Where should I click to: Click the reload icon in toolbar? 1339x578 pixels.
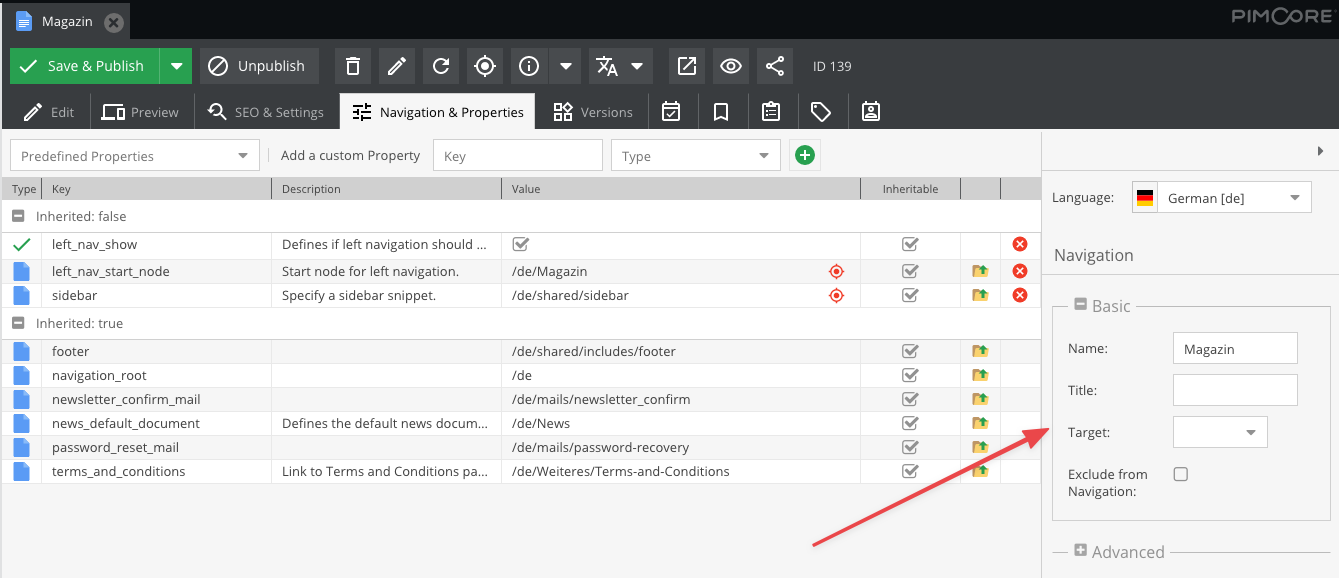pos(441,66)
